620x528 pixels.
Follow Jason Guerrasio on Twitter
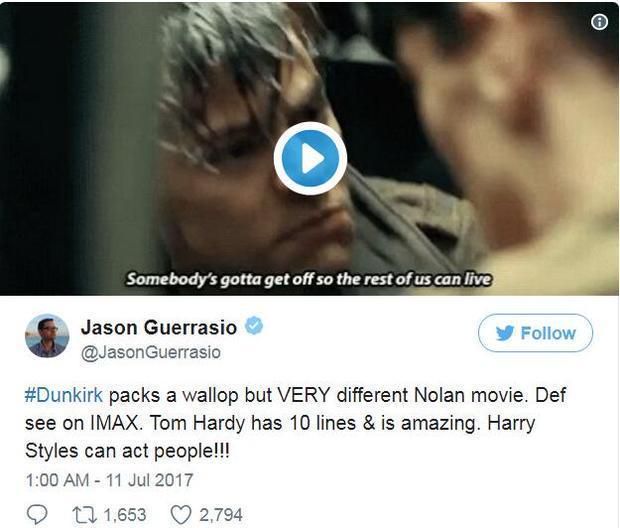[x=535, y=333]
